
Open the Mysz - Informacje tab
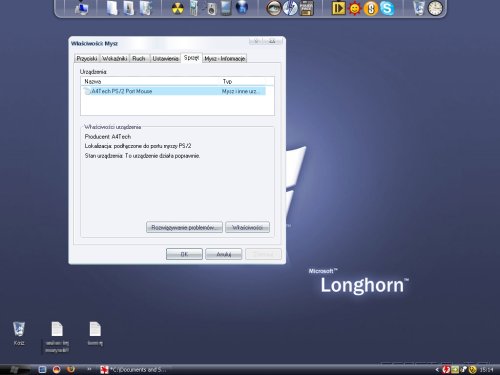(x=225, y=59)
